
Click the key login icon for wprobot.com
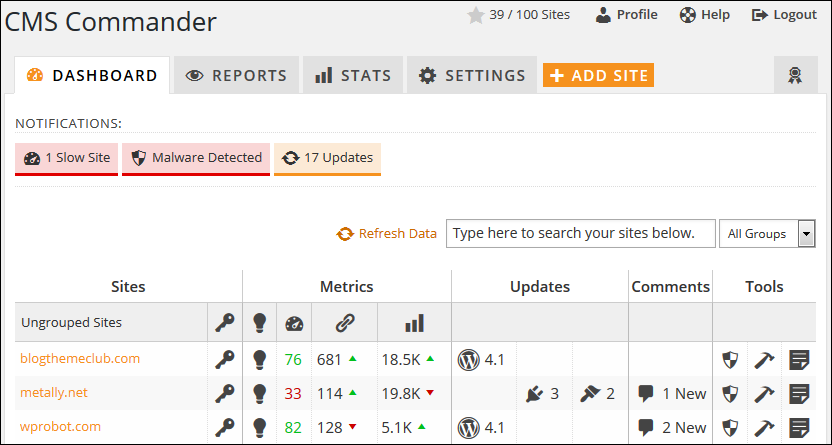coord(224,427)
